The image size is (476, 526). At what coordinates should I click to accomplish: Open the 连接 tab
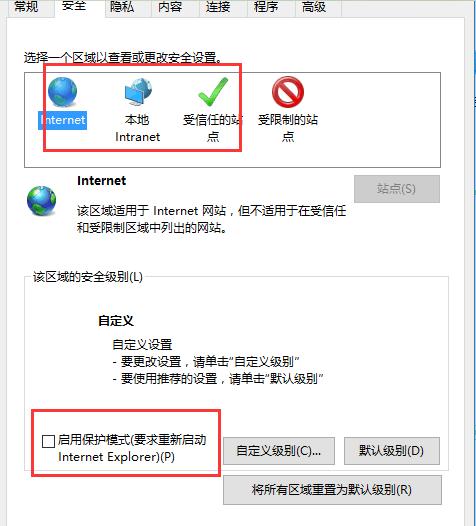pos(218,7)
